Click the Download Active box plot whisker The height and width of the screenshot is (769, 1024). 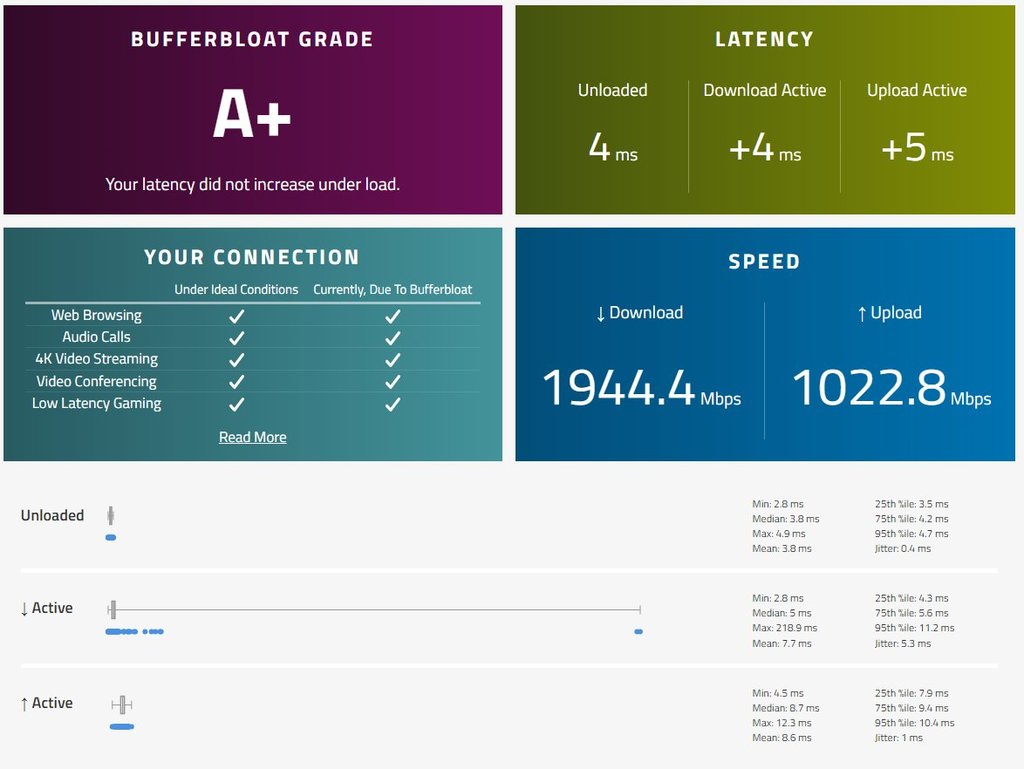coord(375,608)
